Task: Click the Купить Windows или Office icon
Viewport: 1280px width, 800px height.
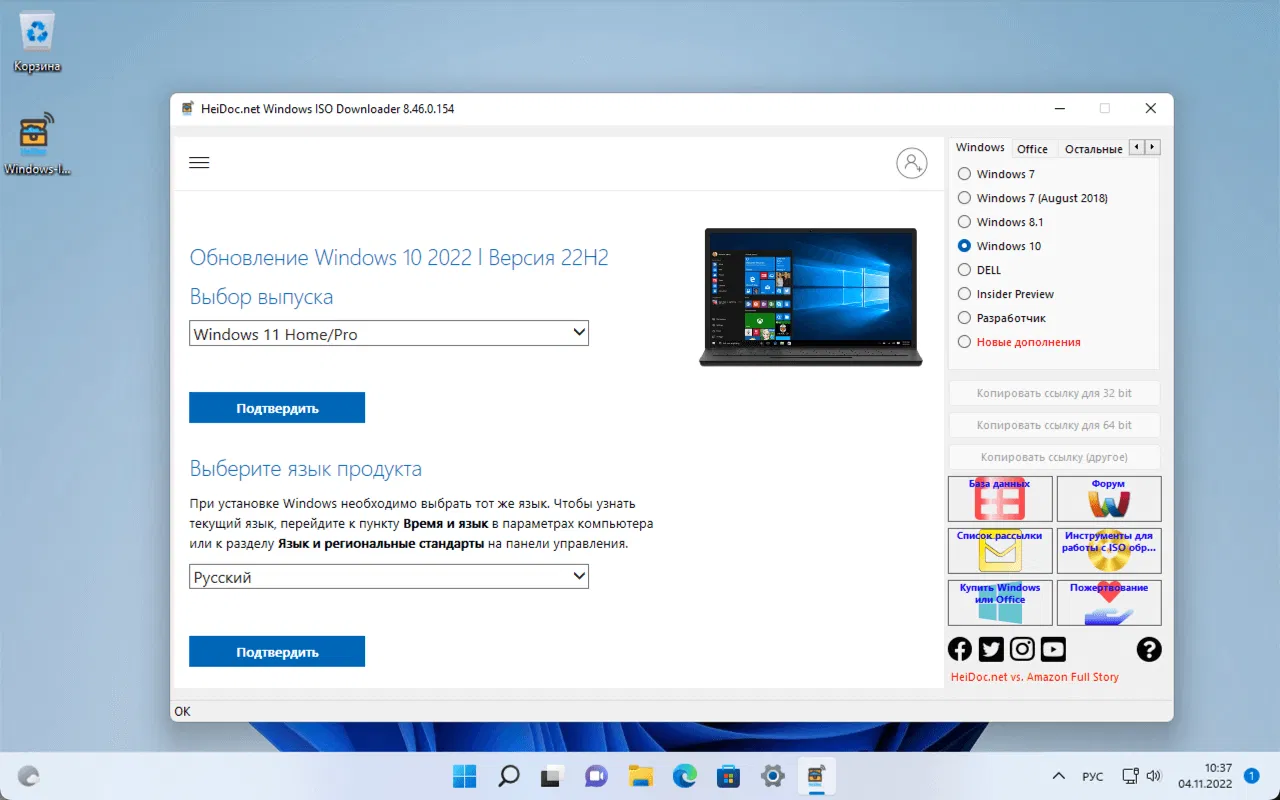Action: click(999, 602)
